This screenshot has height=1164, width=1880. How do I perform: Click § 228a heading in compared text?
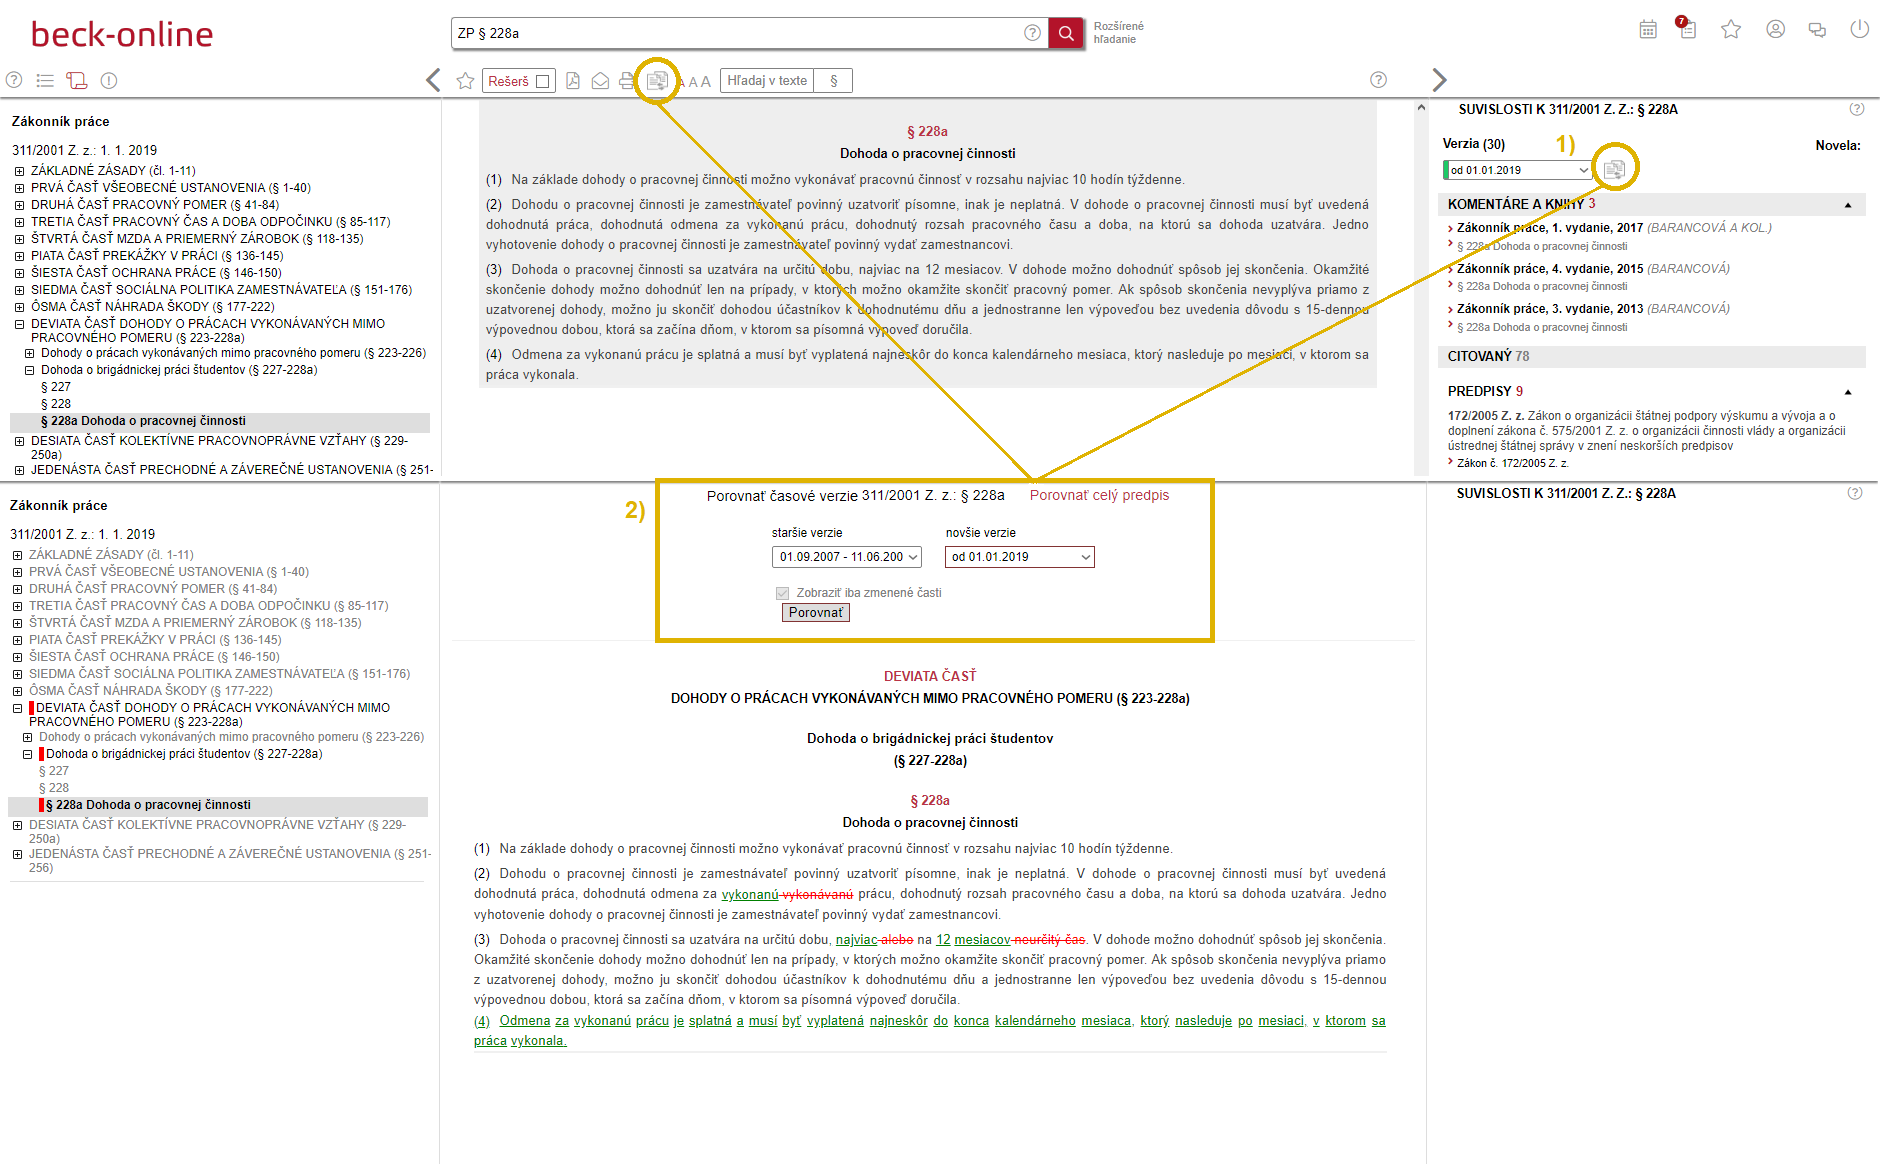click(x=930, y=800)
